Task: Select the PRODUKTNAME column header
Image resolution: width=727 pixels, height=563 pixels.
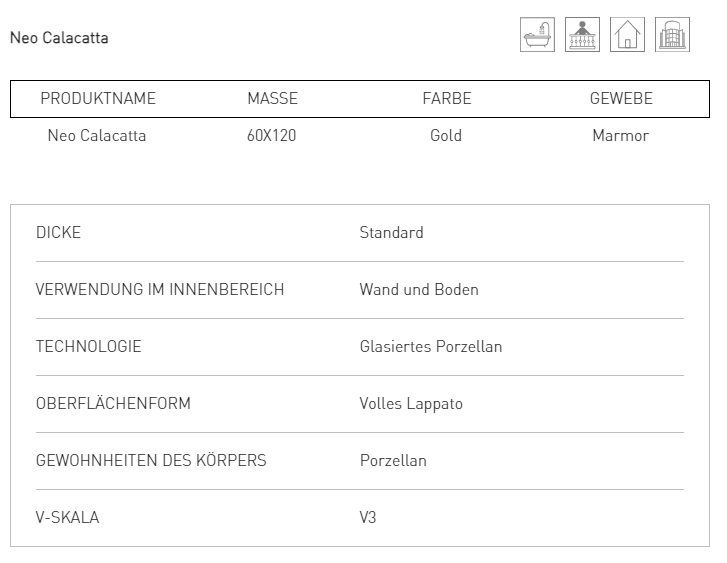Action: point(98,98)
